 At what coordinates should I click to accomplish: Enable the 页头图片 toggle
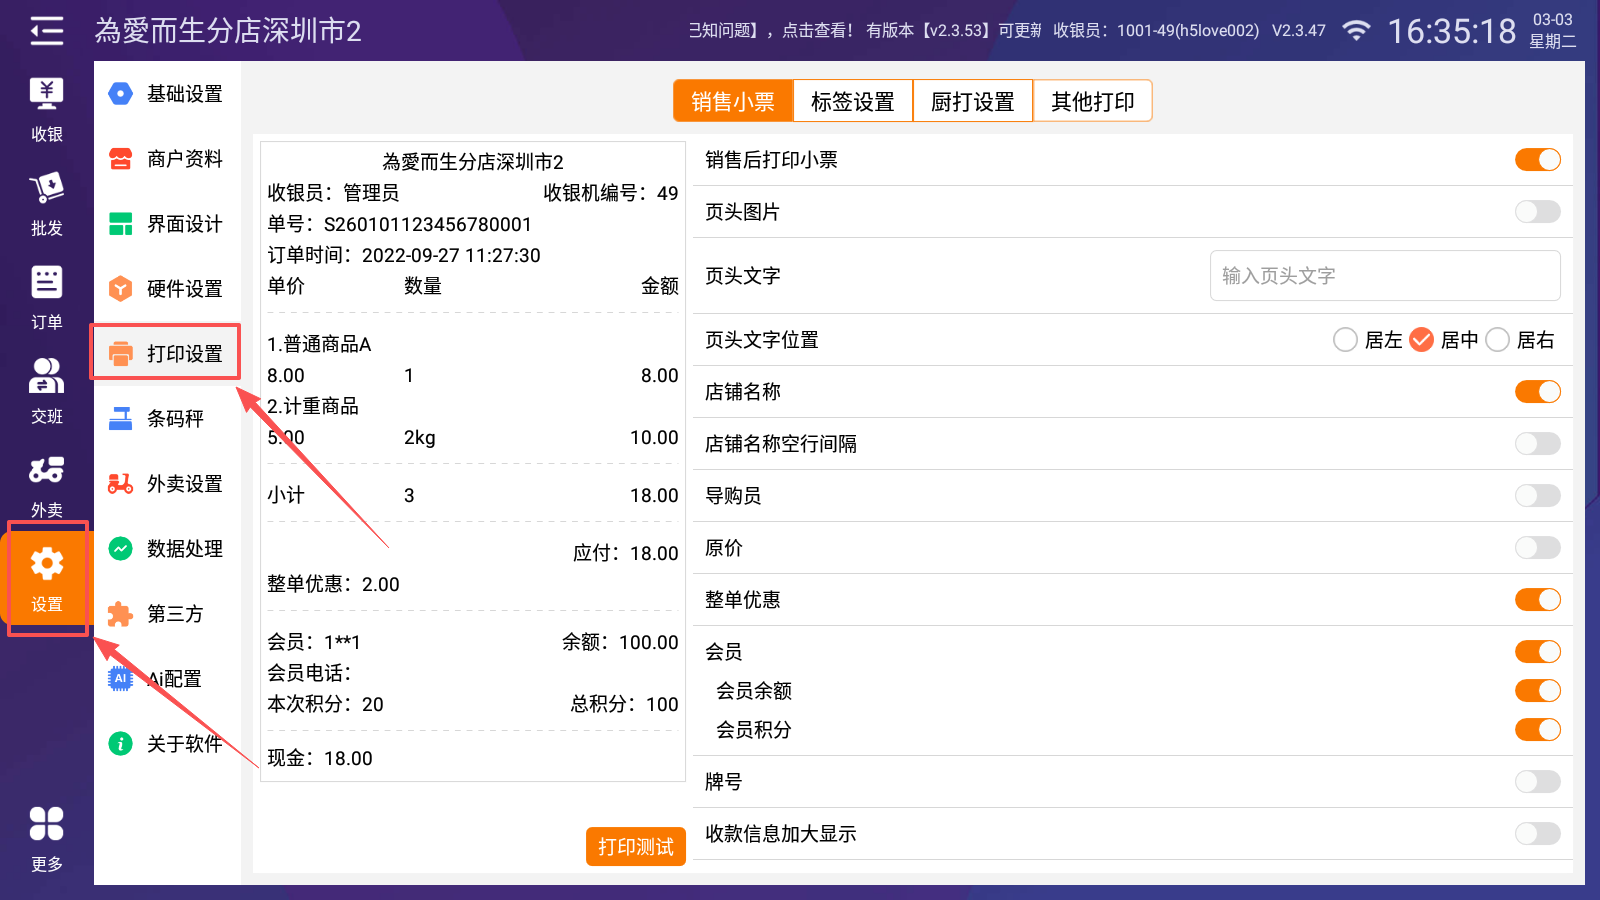1537,212
